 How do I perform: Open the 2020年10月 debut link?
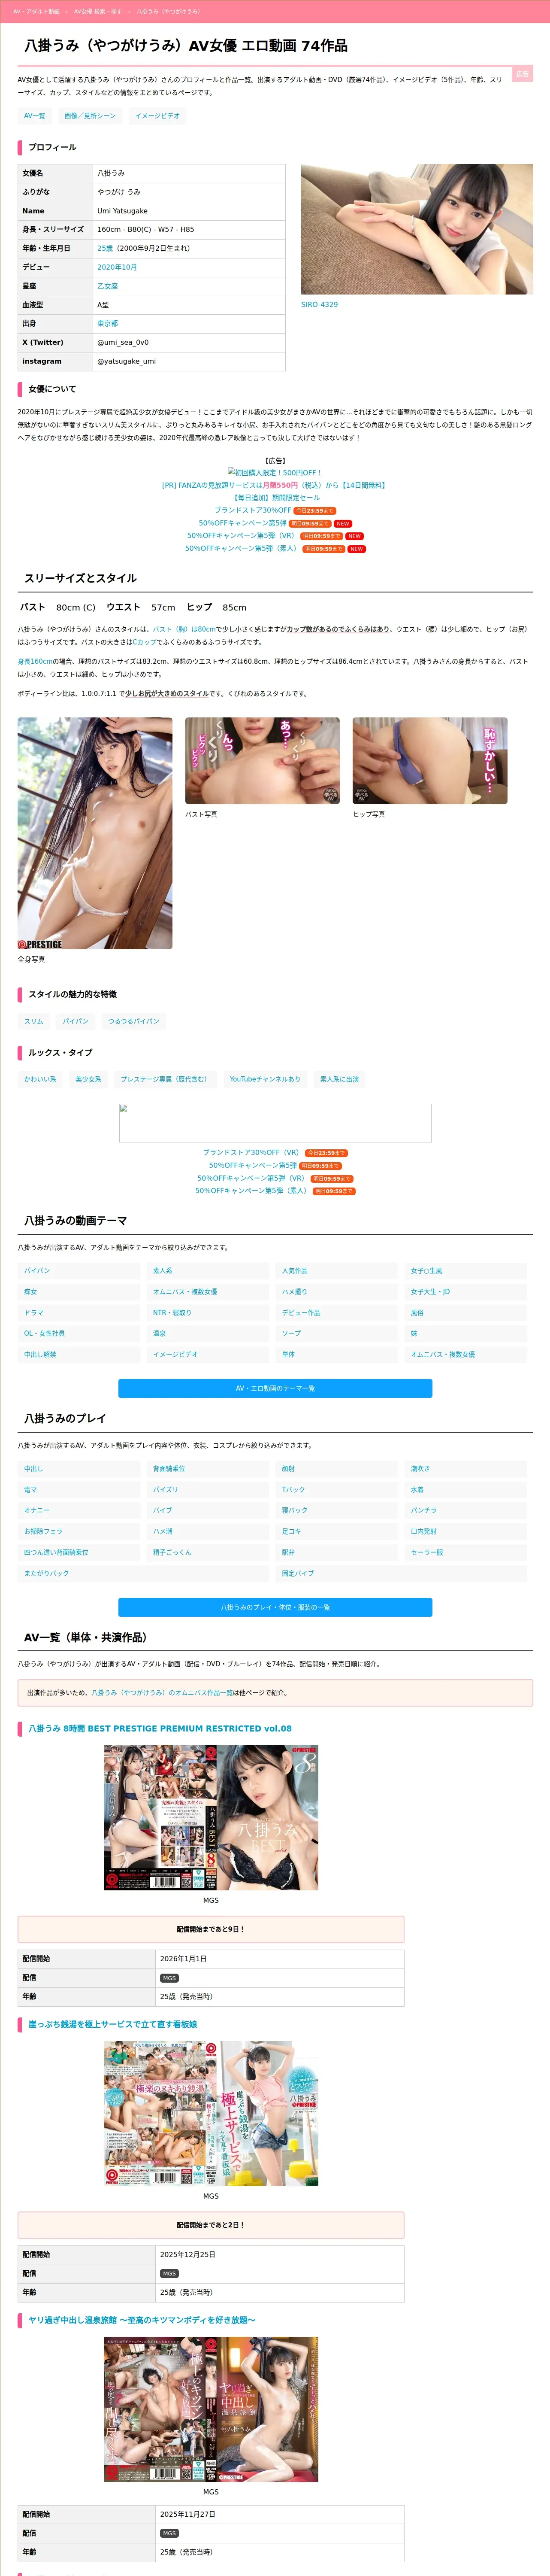click(x=117, y=267)
